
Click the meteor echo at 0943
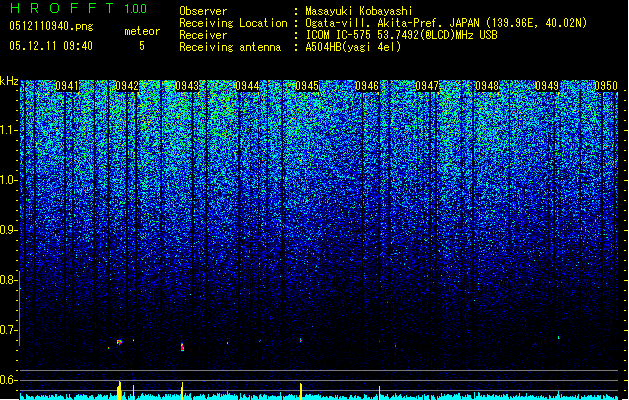[x=182, y=347]
